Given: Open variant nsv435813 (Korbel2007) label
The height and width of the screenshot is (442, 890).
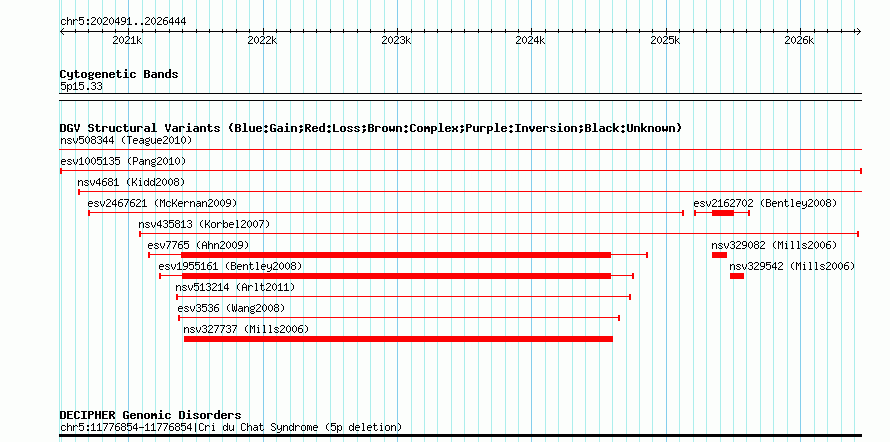Looking at the screenshot, I should 204,224.
